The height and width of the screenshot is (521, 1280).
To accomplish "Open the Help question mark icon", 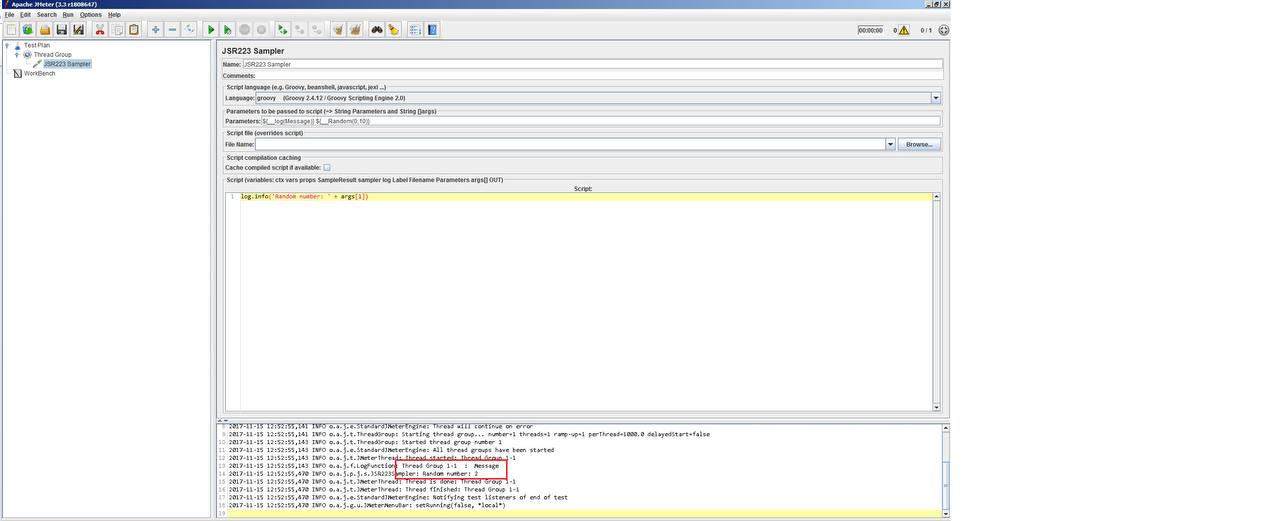I will 432,30.
